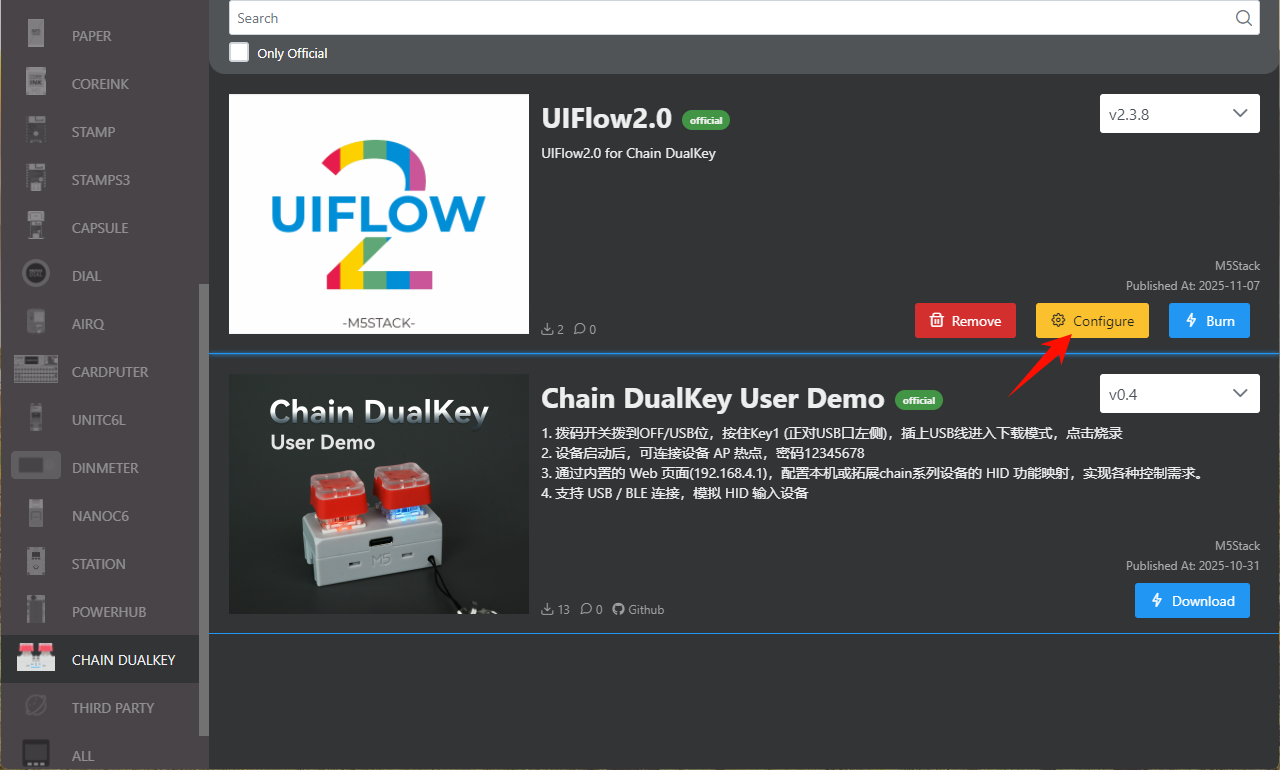Open the v2.3.8 version dropdown
Screen dimensions: 1280x770
[1179, 114]
